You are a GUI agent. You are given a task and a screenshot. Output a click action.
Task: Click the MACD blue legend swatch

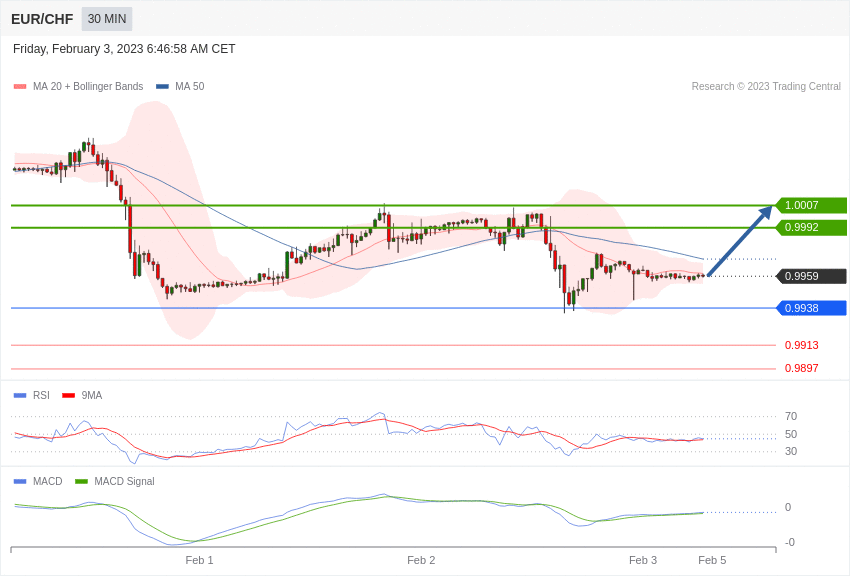click(20, 481)
